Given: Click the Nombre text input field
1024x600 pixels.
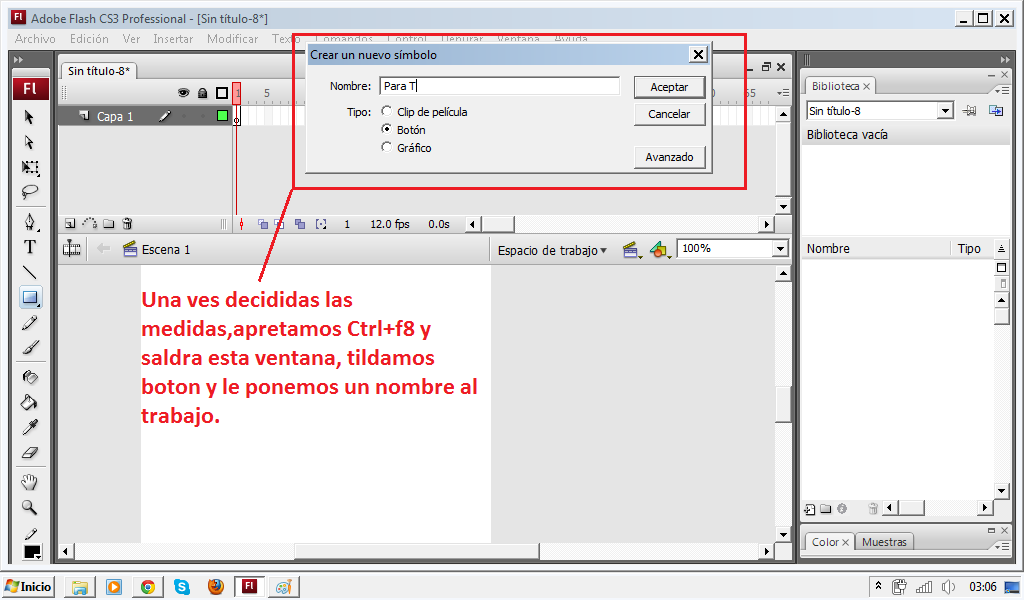Looking at the screenshot, I should [500, 86].
